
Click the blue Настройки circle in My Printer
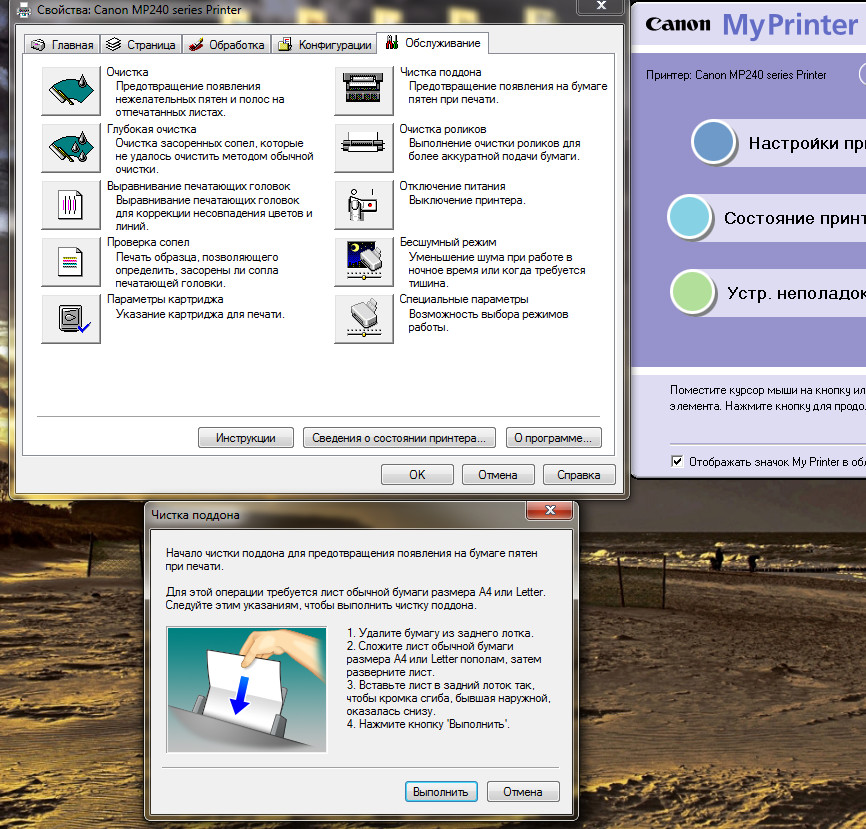(714, 142)
